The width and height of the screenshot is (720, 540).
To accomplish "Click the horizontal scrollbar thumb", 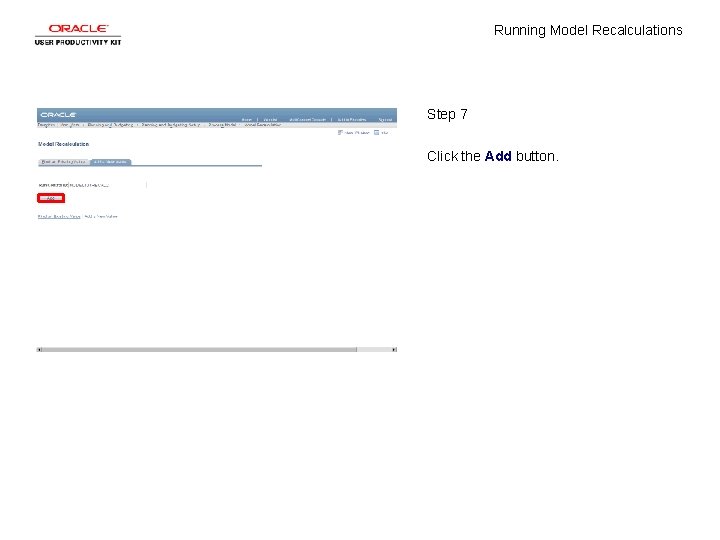I will [199, 349].
